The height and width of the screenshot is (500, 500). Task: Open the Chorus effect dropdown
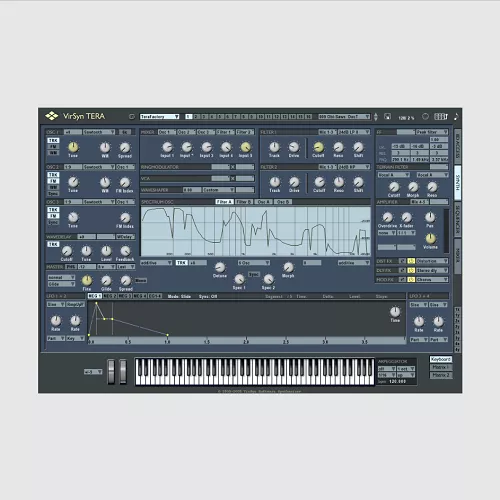click(x=432, y=280)
